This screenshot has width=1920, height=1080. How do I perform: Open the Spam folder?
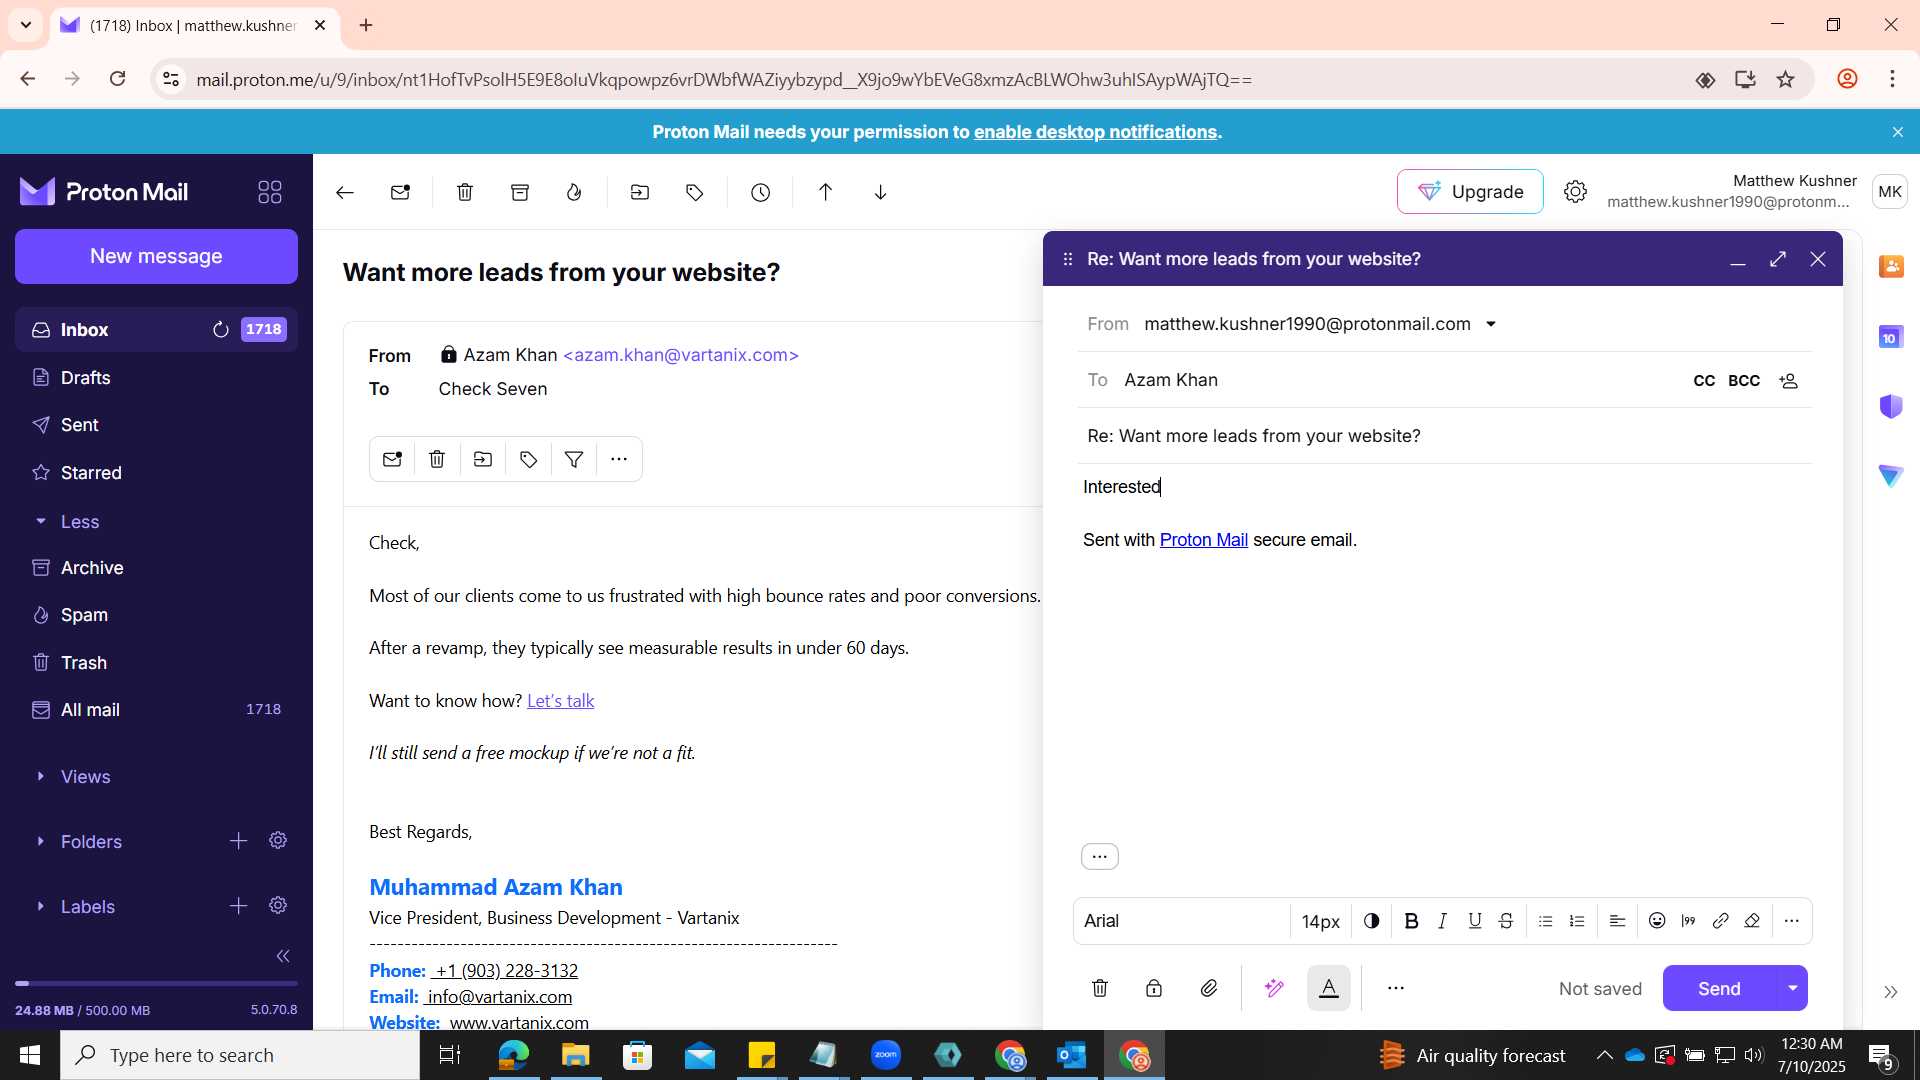[x=156, y=615]
